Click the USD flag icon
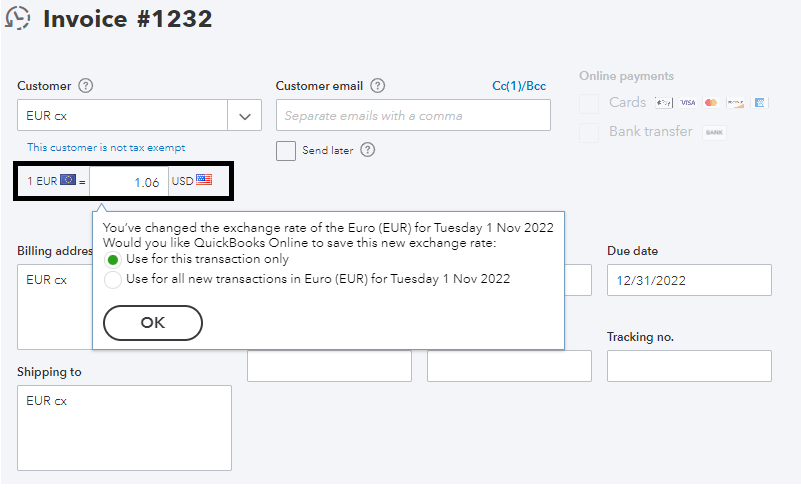801x488 pixels. point(204,181)
